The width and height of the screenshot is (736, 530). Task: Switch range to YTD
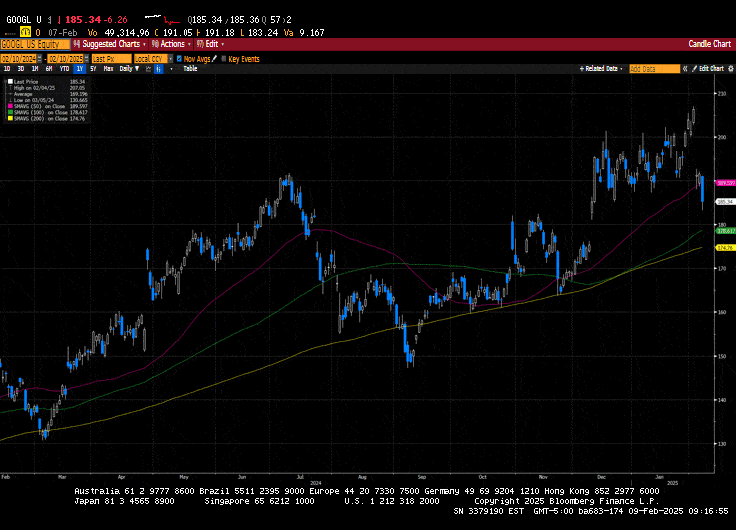[x=64, y=69]
